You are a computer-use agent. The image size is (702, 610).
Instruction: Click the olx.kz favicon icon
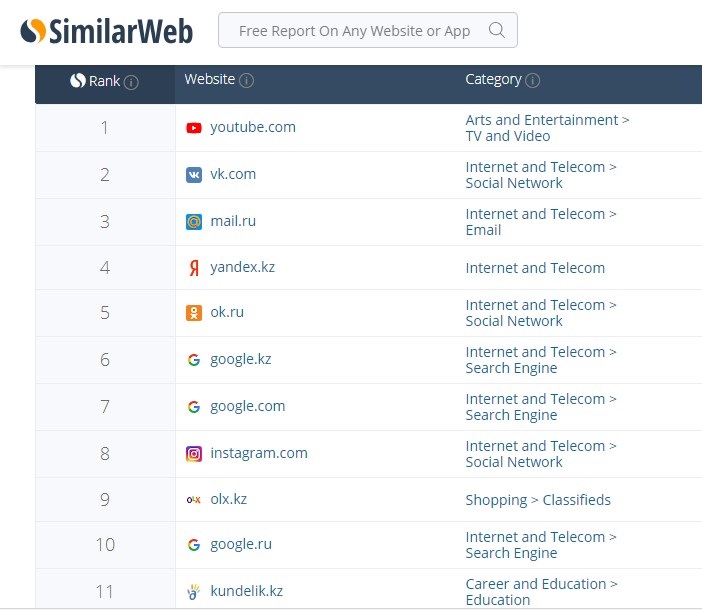pos(194,499)
